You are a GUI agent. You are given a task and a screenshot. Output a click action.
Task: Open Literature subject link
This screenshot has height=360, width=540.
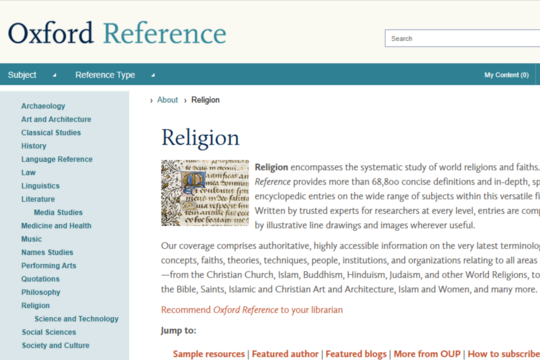point(38,199)
